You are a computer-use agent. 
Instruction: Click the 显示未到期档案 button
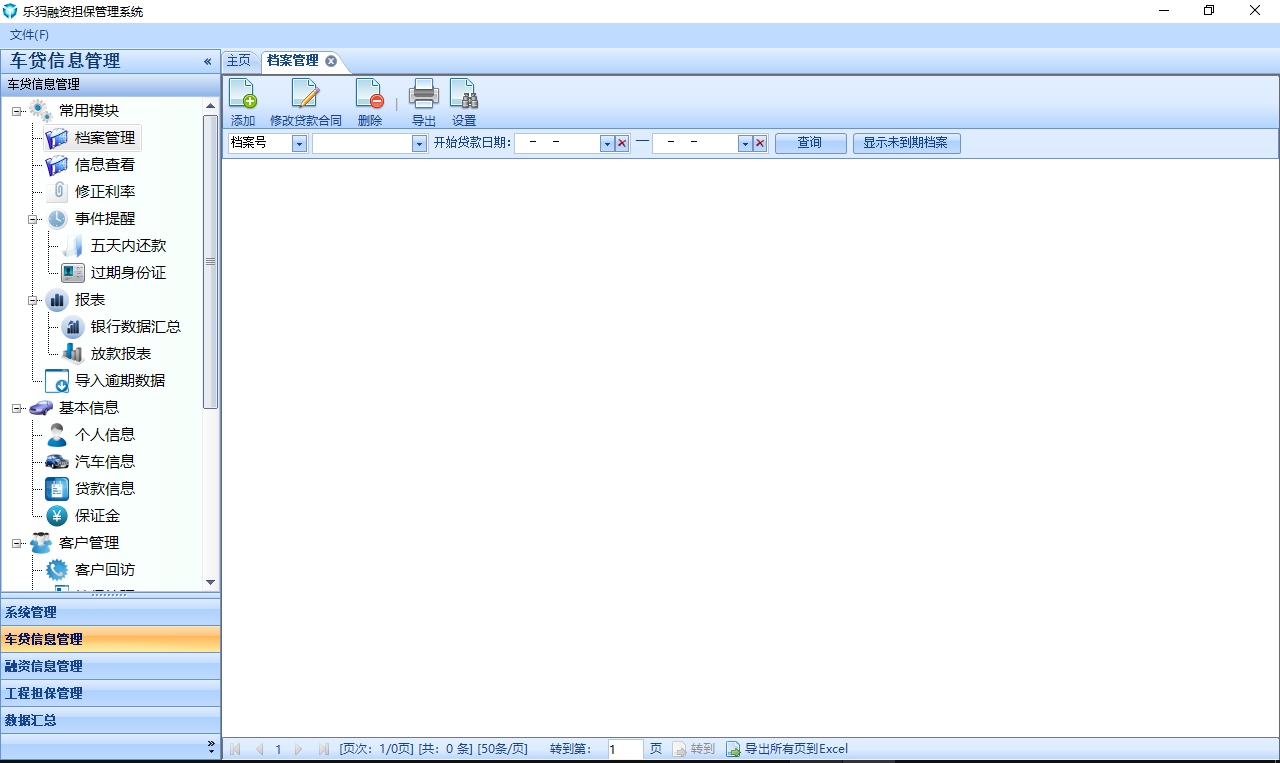[906, 143]
